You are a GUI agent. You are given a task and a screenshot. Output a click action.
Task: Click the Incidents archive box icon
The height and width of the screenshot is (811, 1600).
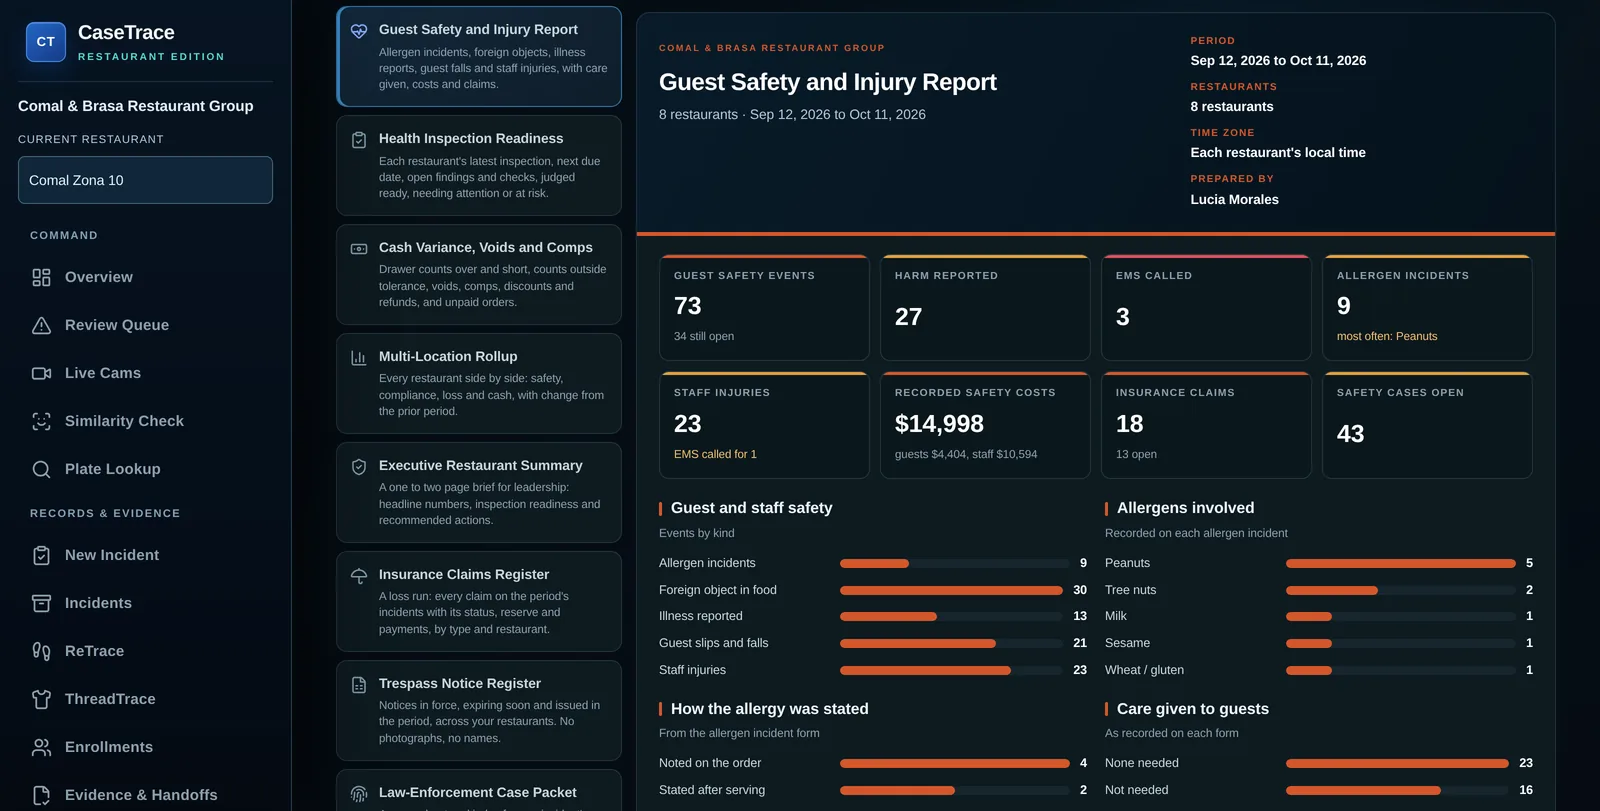click(41, 603)
